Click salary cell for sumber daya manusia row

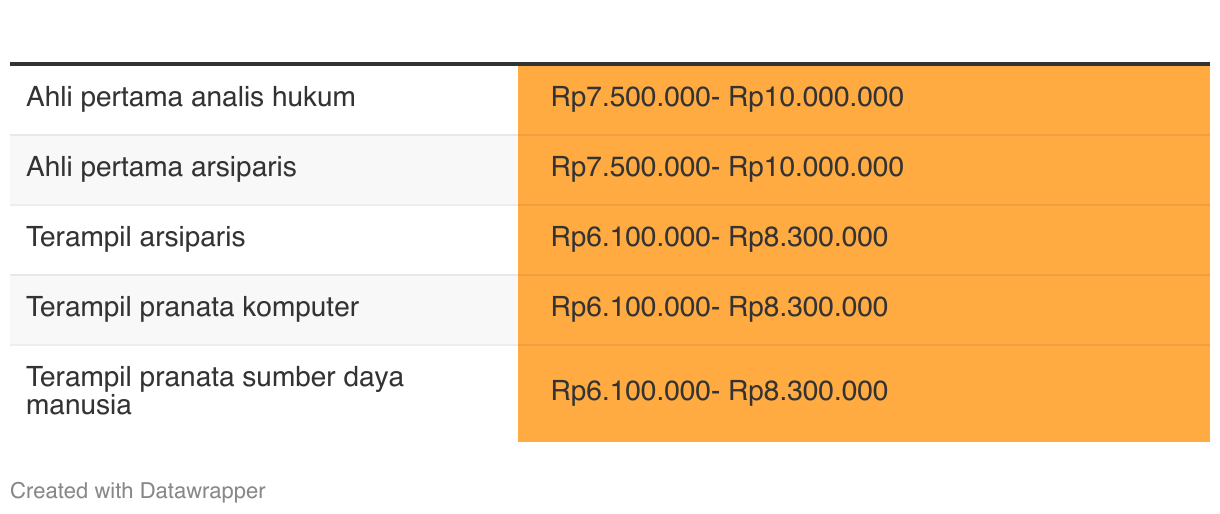(x=864, y=393)
